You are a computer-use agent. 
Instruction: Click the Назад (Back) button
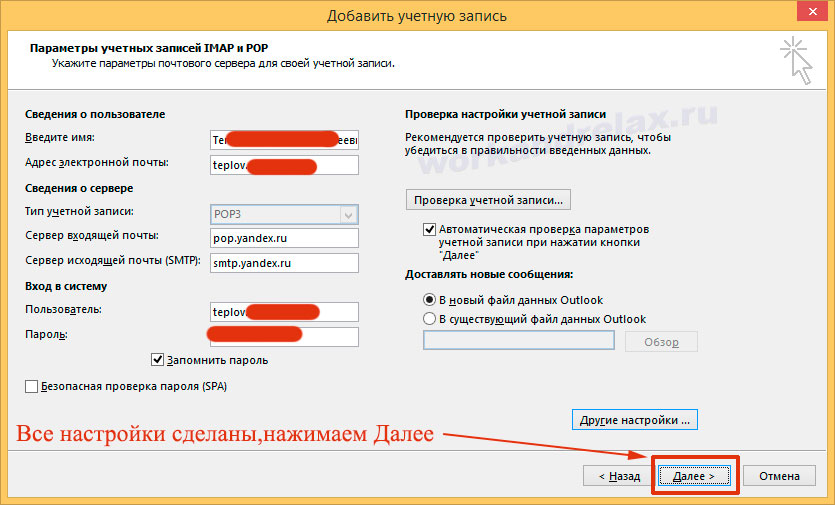[x=619, y=477]
